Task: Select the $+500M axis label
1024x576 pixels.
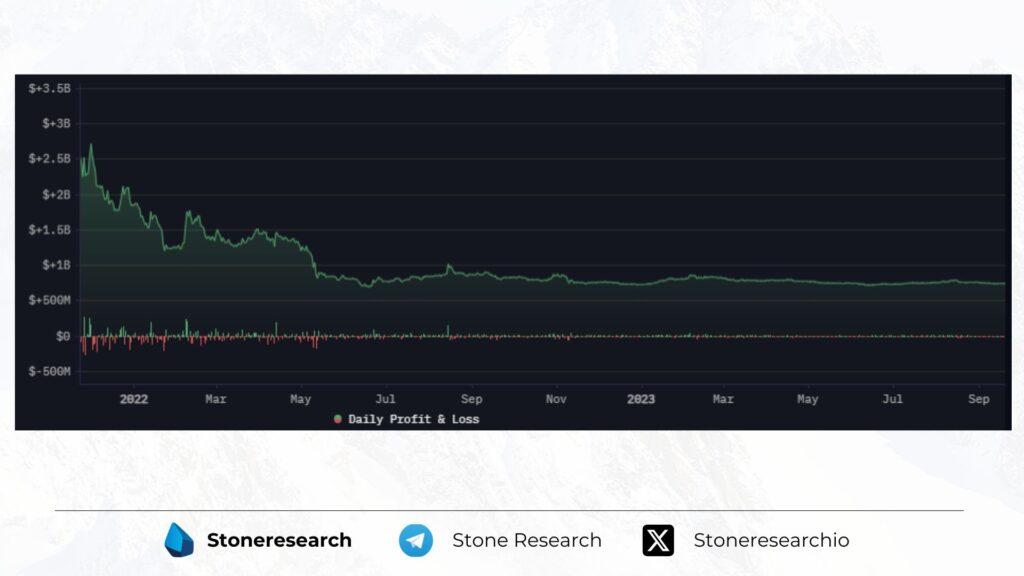Action: pyautogui.click(x=49, y=300)
